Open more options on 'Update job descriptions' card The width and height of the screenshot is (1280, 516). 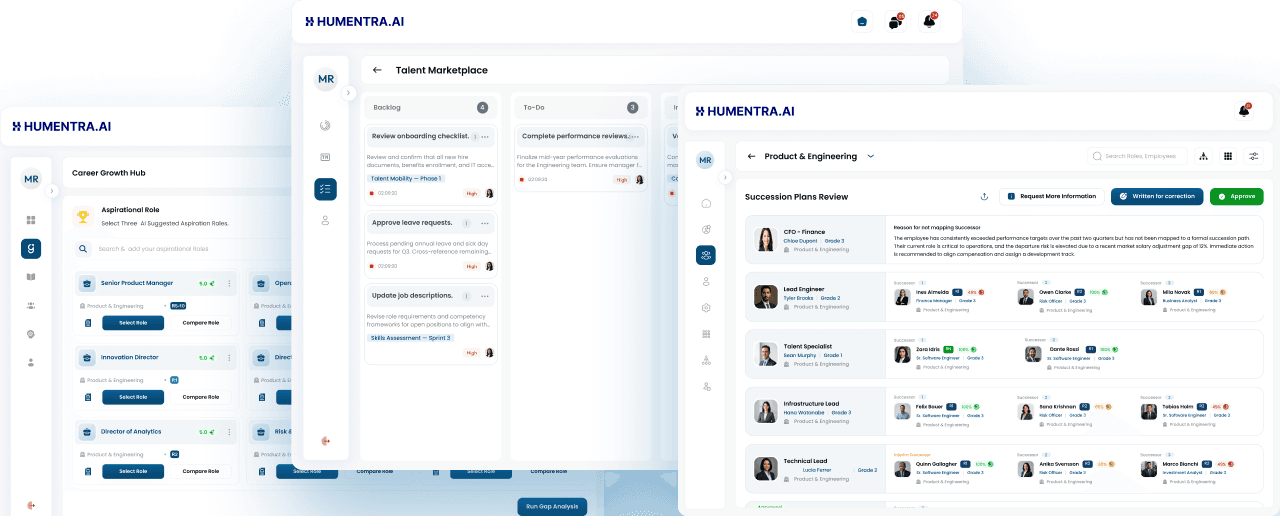(485, 296)
